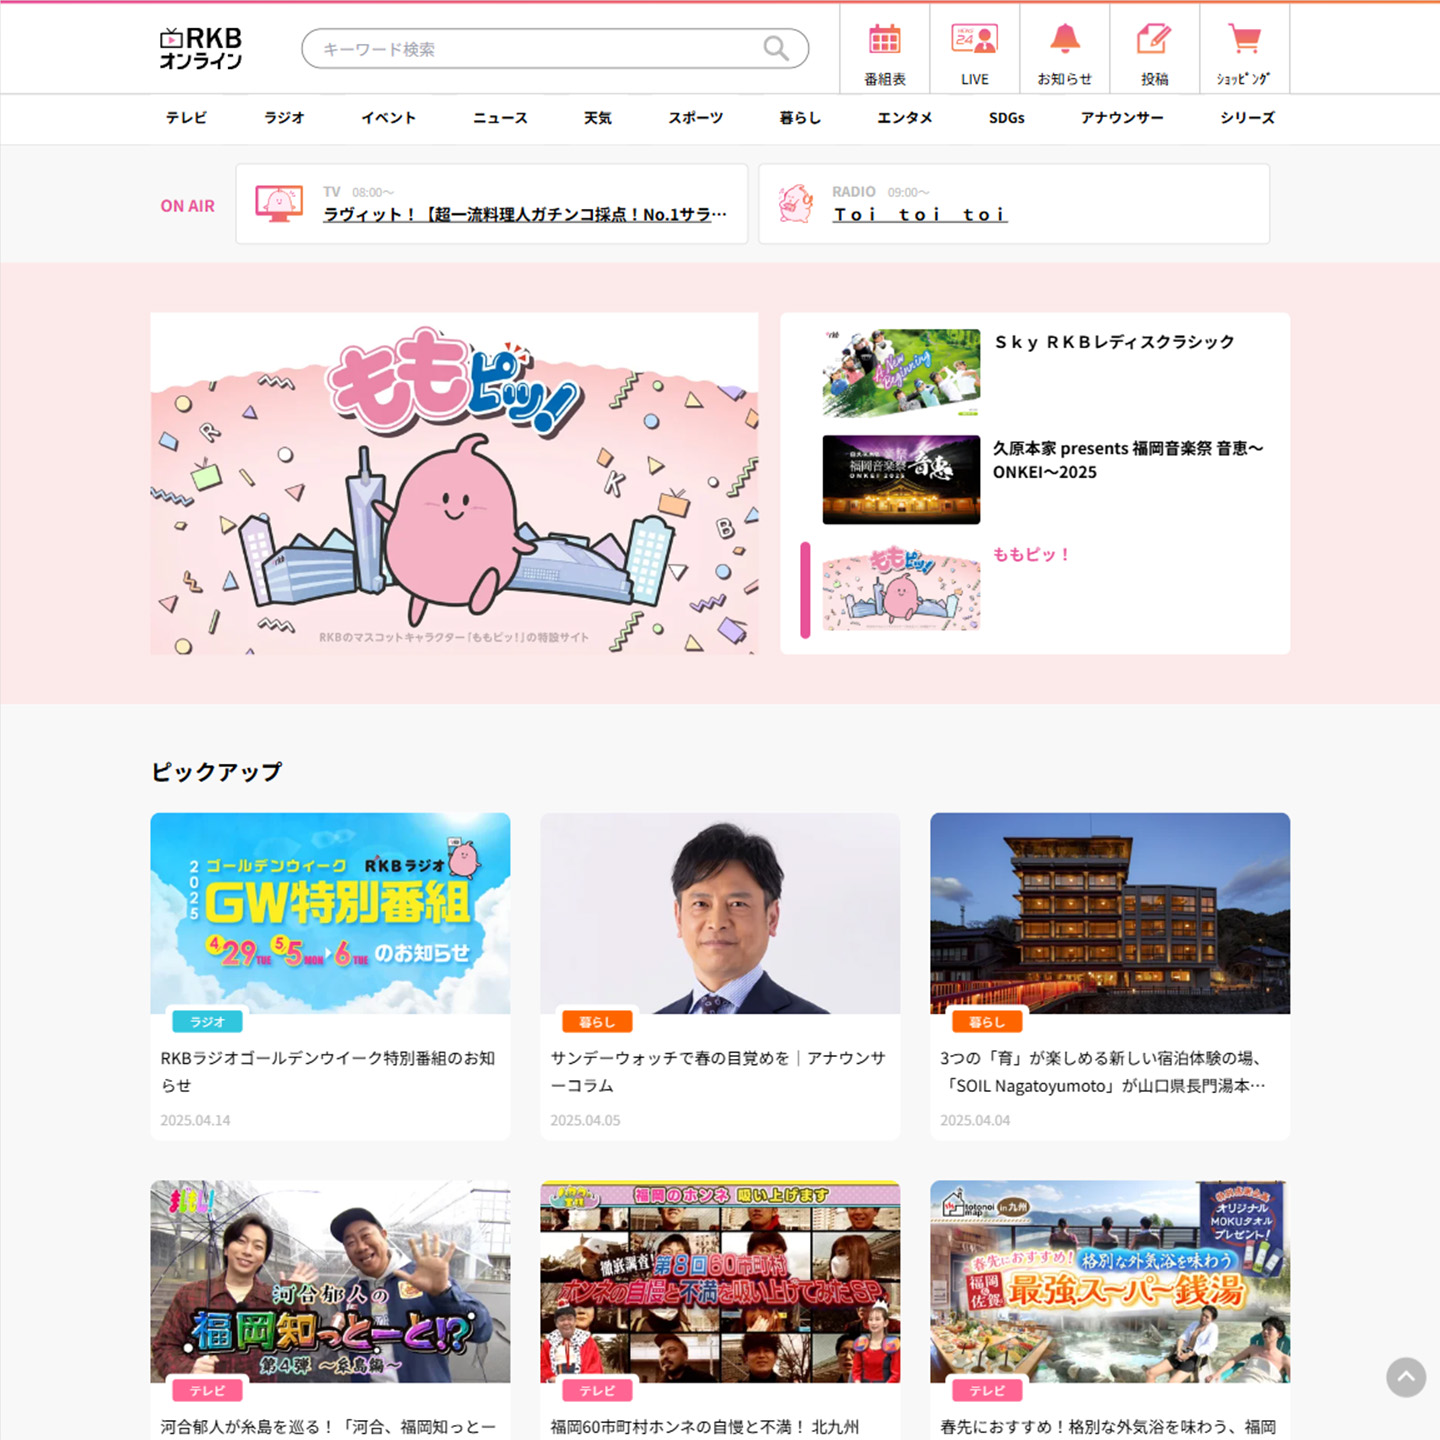Open the スポーツ menu

(696, 118)
